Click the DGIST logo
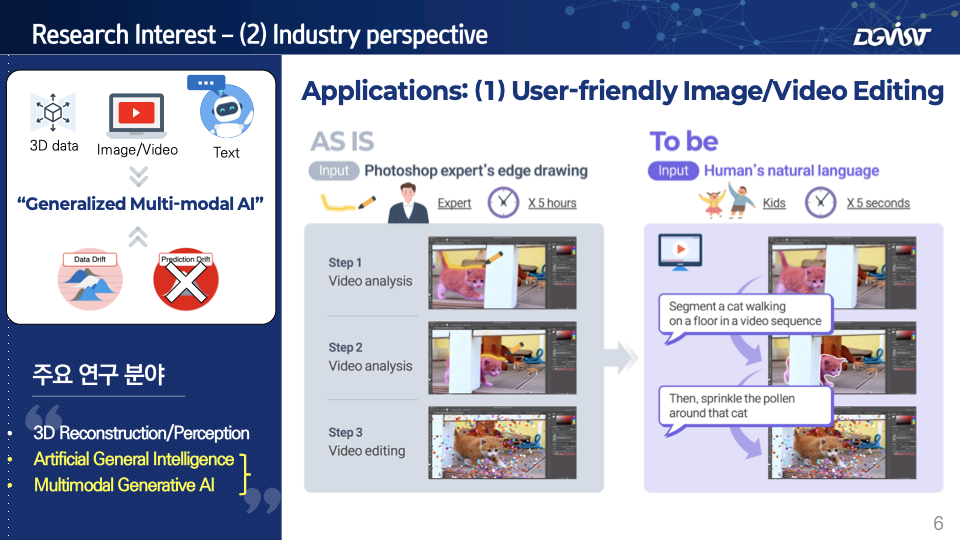This screenshot has height=540, width=960. (x=892, y=34)
